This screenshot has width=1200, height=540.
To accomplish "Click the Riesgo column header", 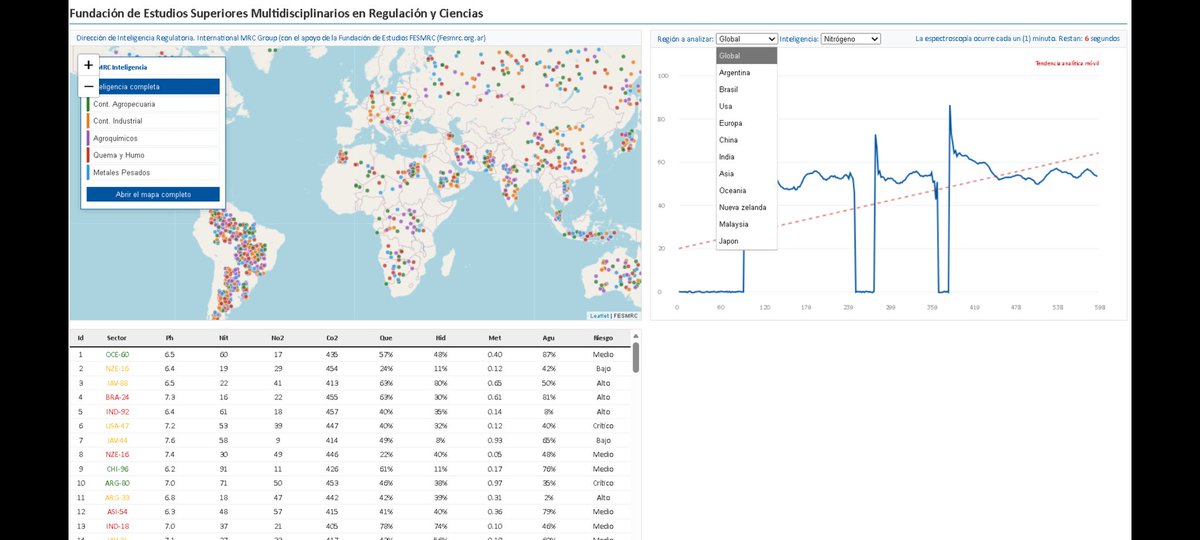I will click(602, 338).
